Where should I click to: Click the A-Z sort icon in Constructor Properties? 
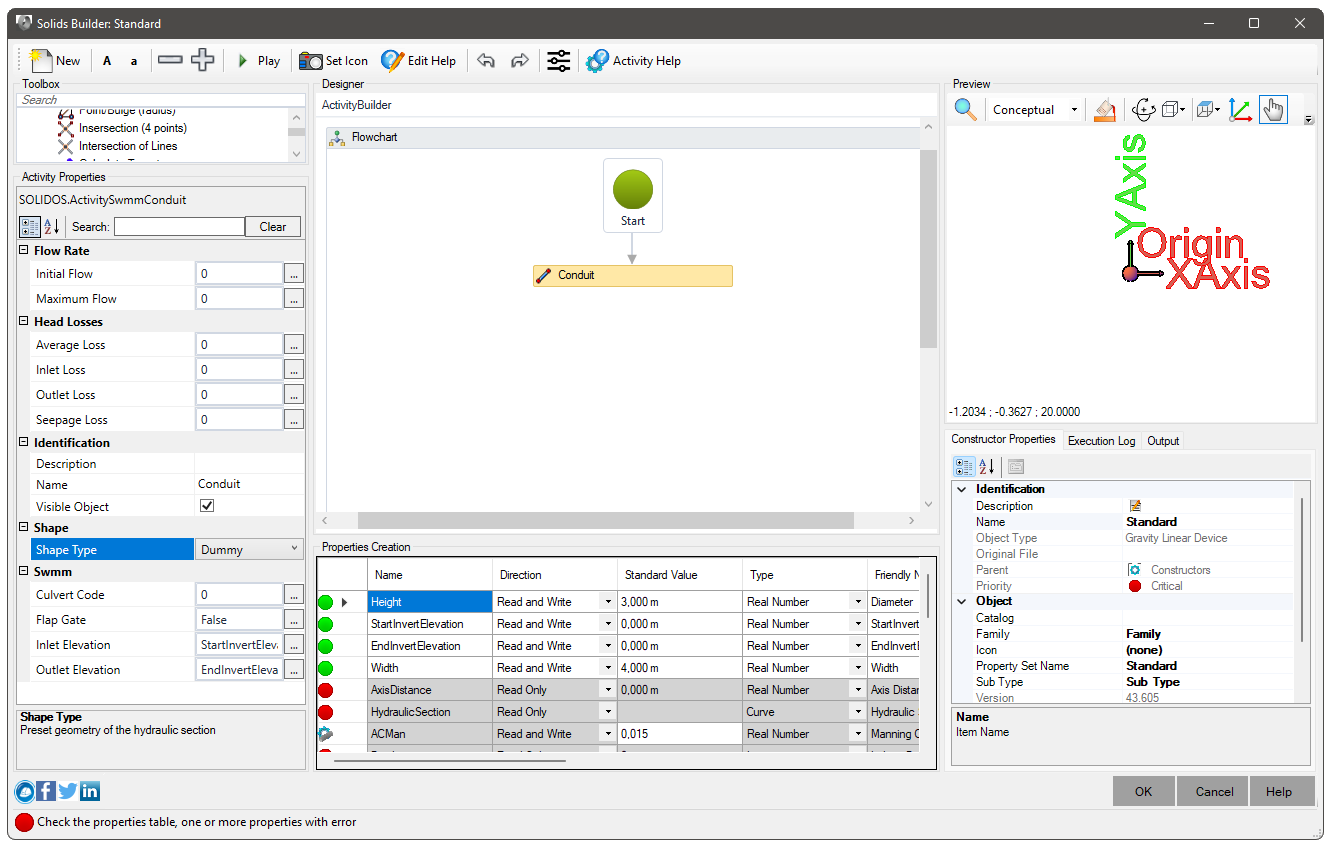click(x=987, y=466)
